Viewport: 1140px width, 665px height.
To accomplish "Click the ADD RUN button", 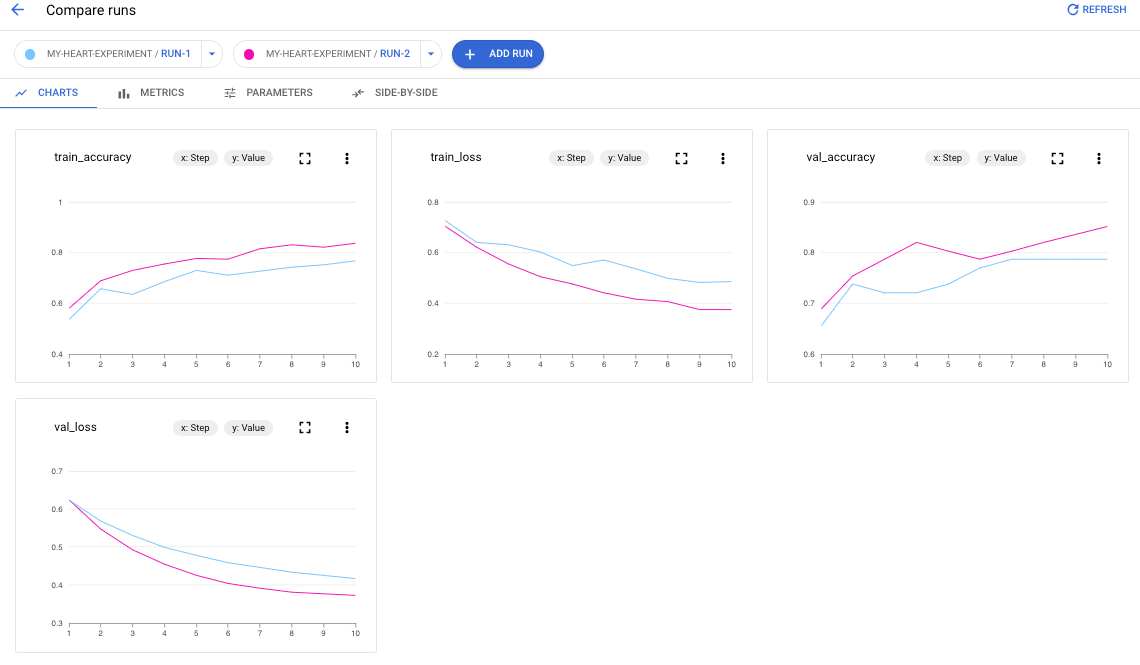I will point(498,54).
